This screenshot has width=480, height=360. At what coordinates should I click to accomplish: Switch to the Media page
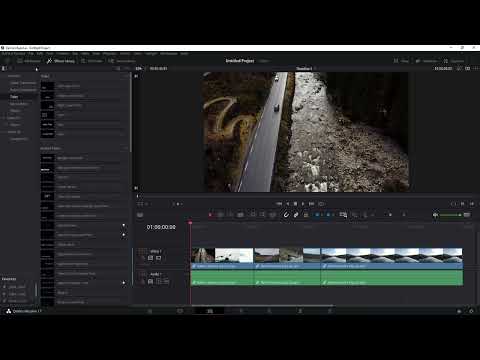coord(150,311)
